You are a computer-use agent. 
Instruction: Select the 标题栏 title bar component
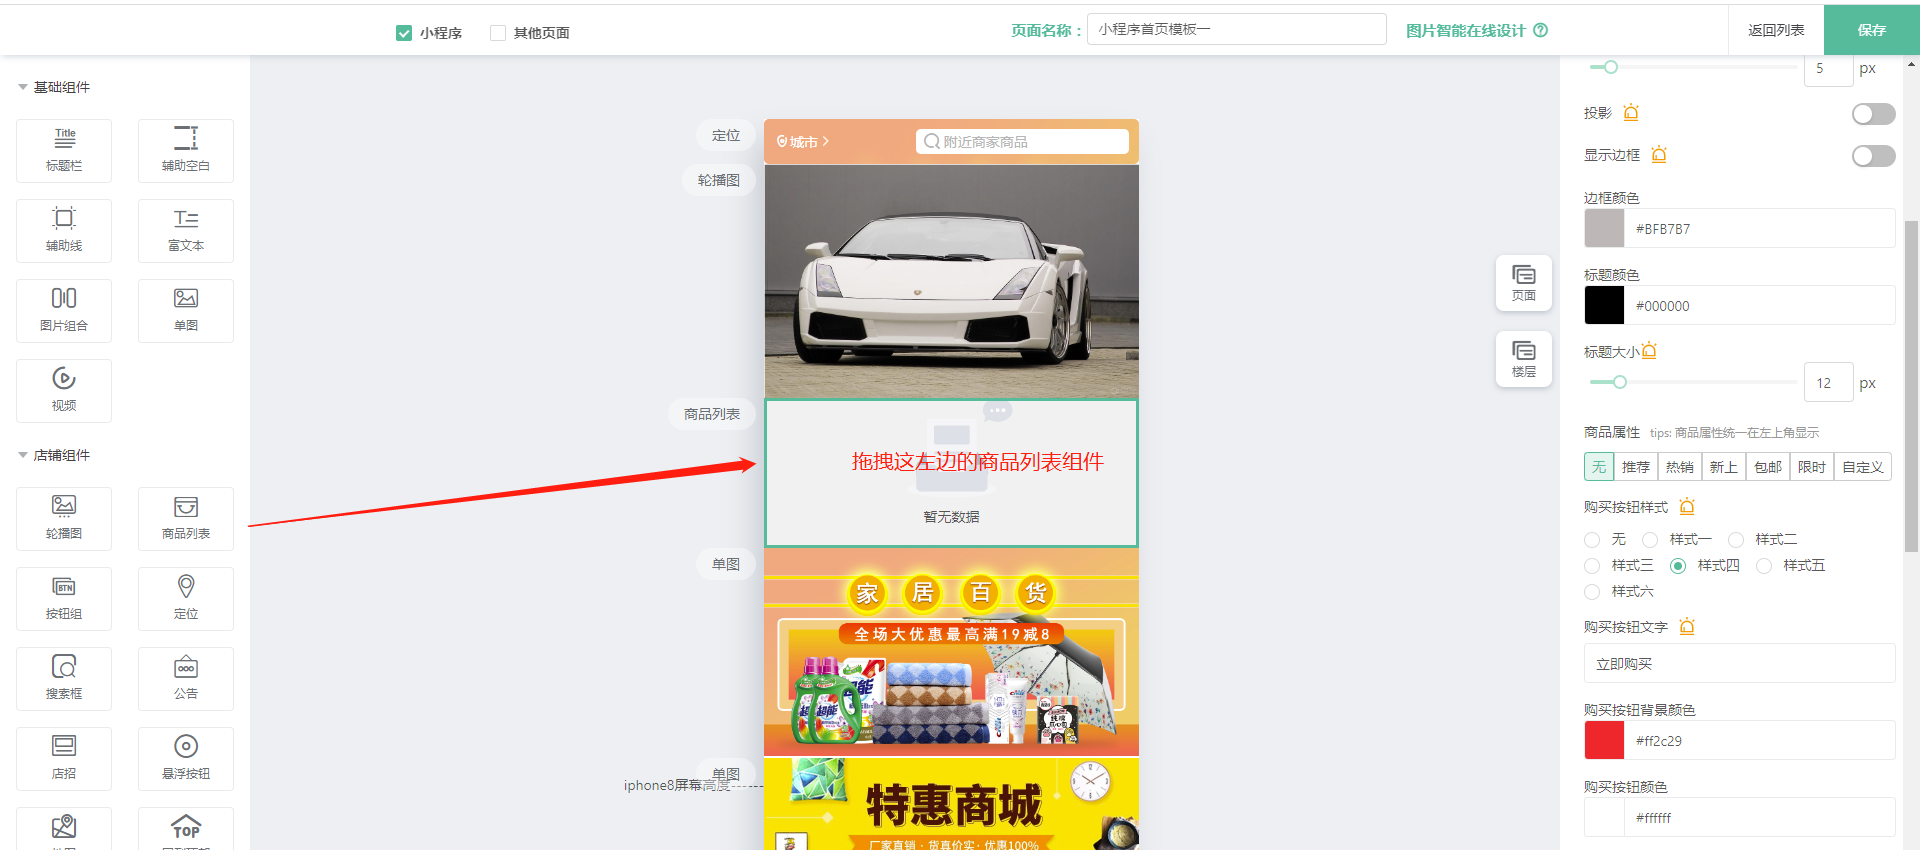click(64, 150)
